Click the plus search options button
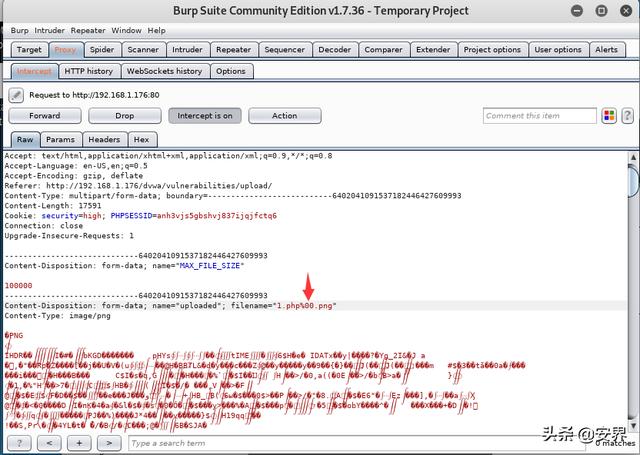This screenshot has width=640, height=455. pyautogui.click(x=79, y=443)
